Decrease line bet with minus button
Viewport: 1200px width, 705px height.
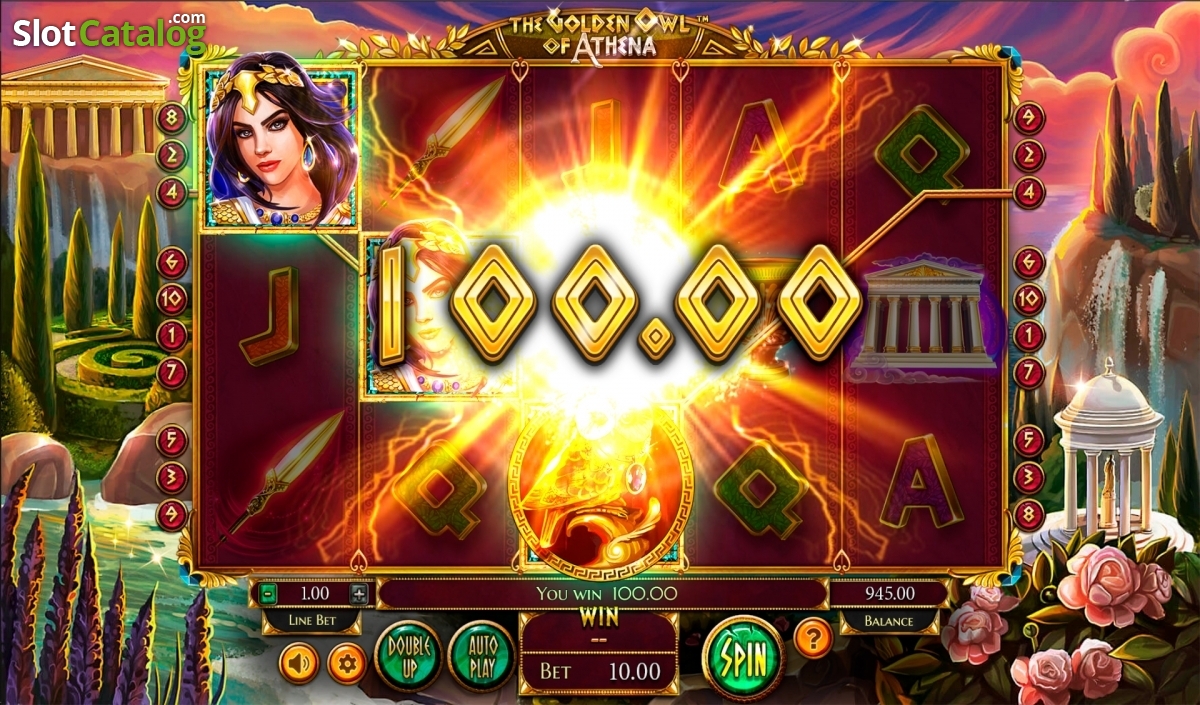point(267,593)
